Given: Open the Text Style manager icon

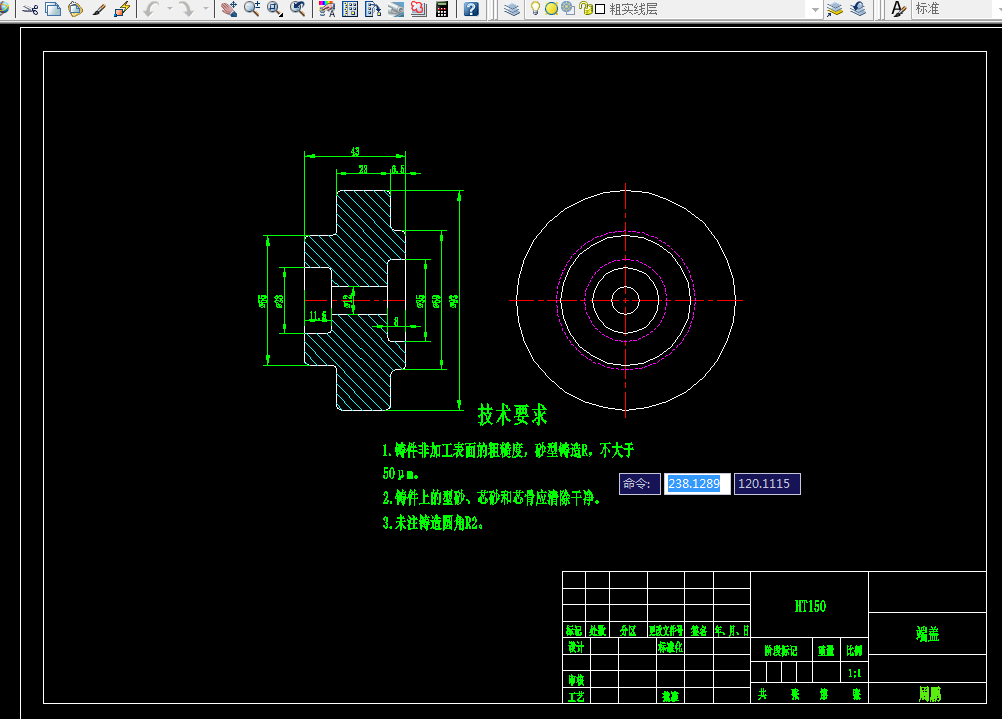Looking at the screenshot, I should coord(898,9).
